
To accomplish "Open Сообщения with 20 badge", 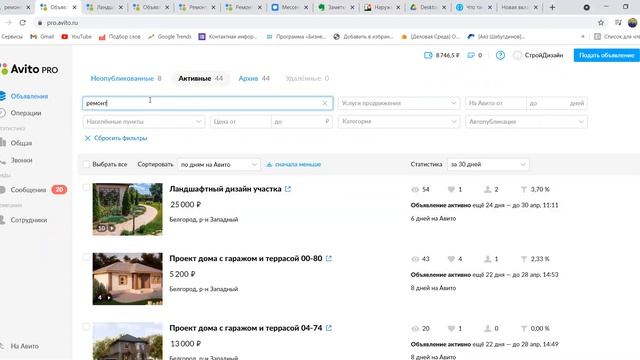I will point(33,190).
